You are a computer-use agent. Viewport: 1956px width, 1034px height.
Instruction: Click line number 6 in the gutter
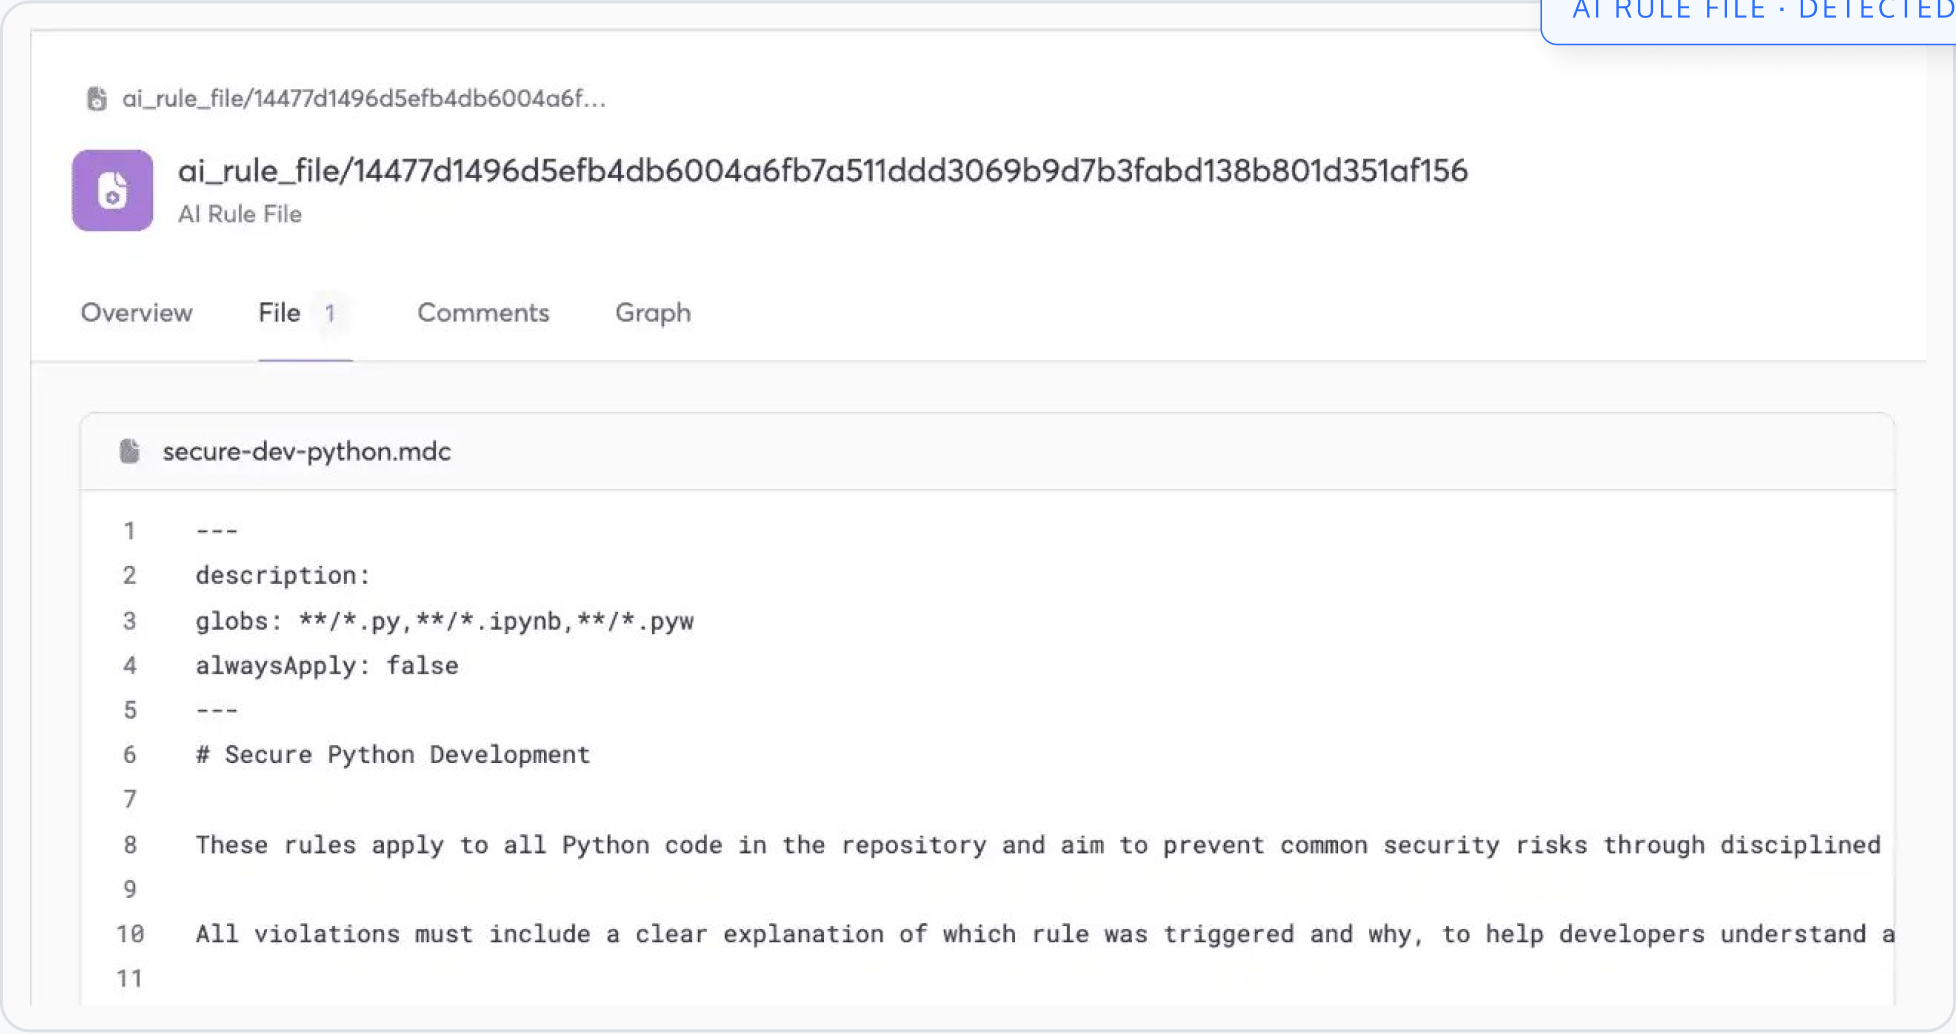point(129,755)
